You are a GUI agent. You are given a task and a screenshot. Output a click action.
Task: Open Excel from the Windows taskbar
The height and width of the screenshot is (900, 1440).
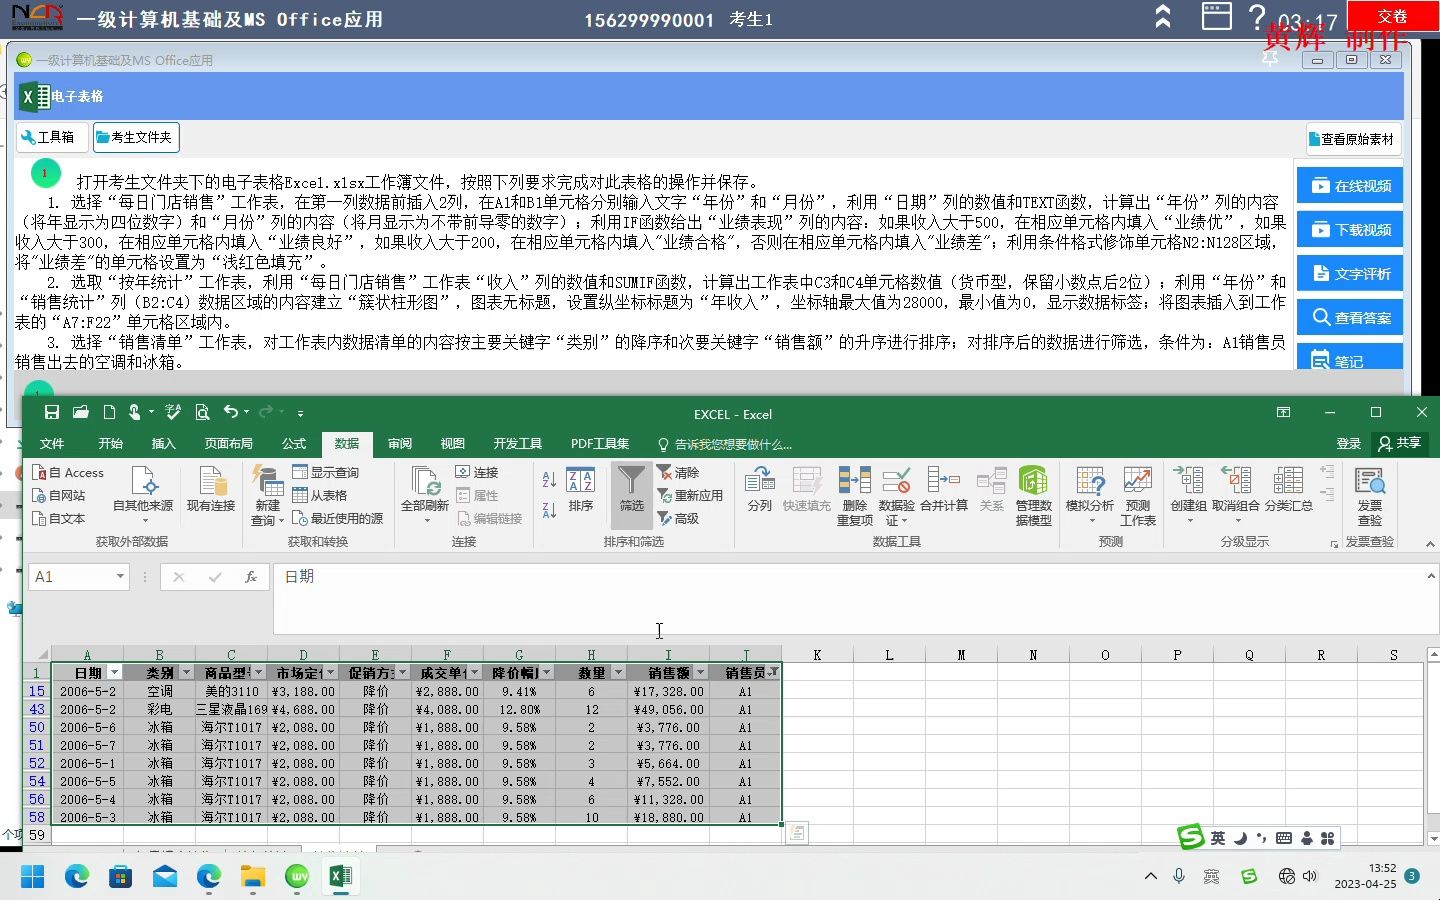340,877
